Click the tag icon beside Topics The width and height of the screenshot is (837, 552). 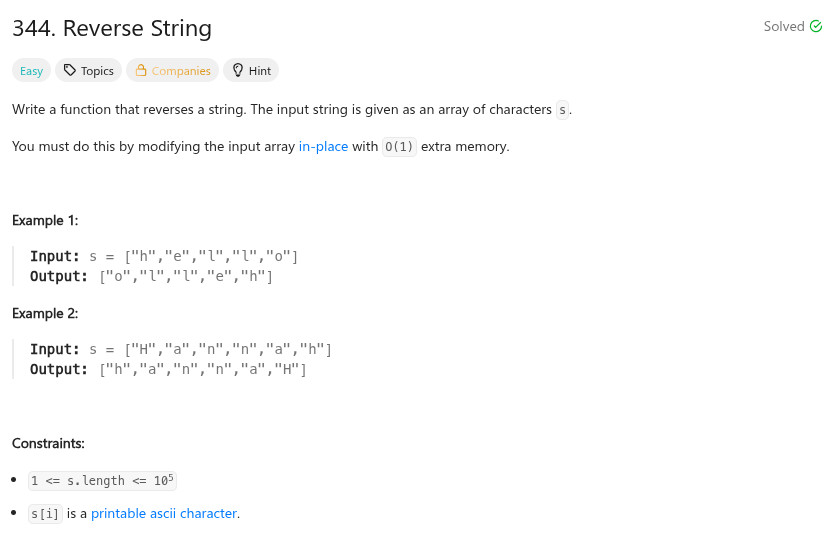tap(69, 71)
